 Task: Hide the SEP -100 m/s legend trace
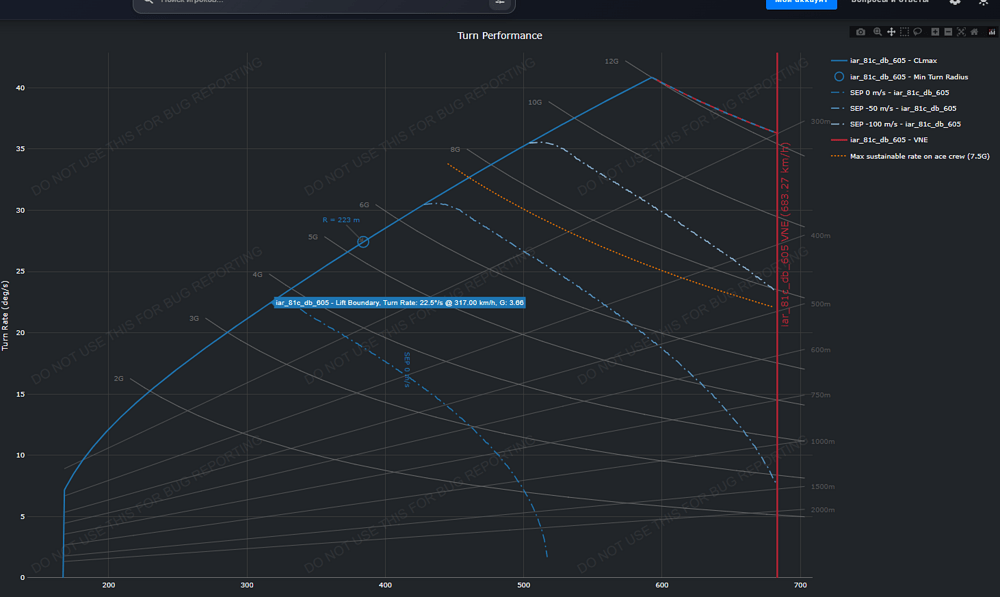[895, 124]
